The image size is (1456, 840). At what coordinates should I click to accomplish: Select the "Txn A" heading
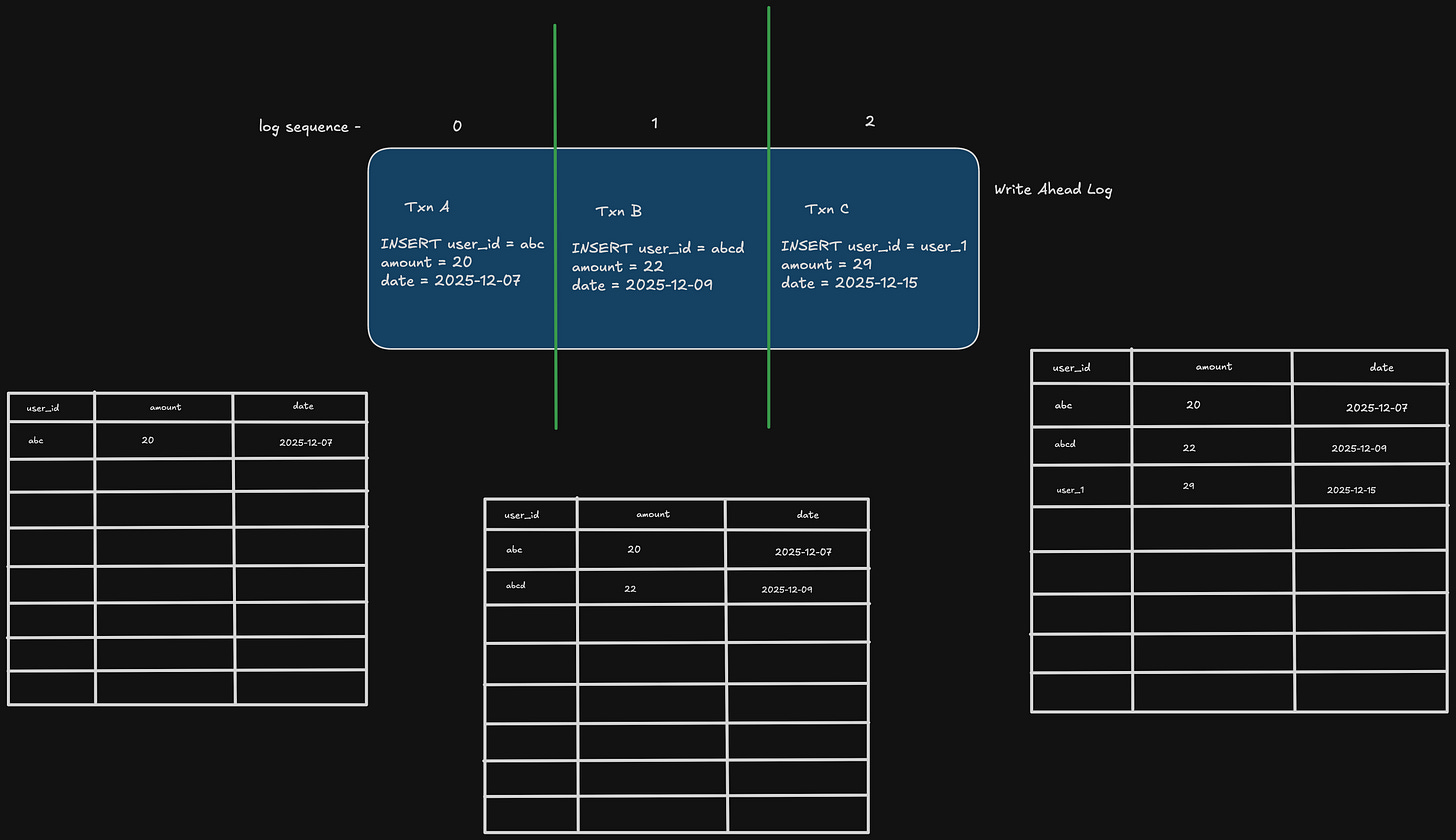[427, 207]
